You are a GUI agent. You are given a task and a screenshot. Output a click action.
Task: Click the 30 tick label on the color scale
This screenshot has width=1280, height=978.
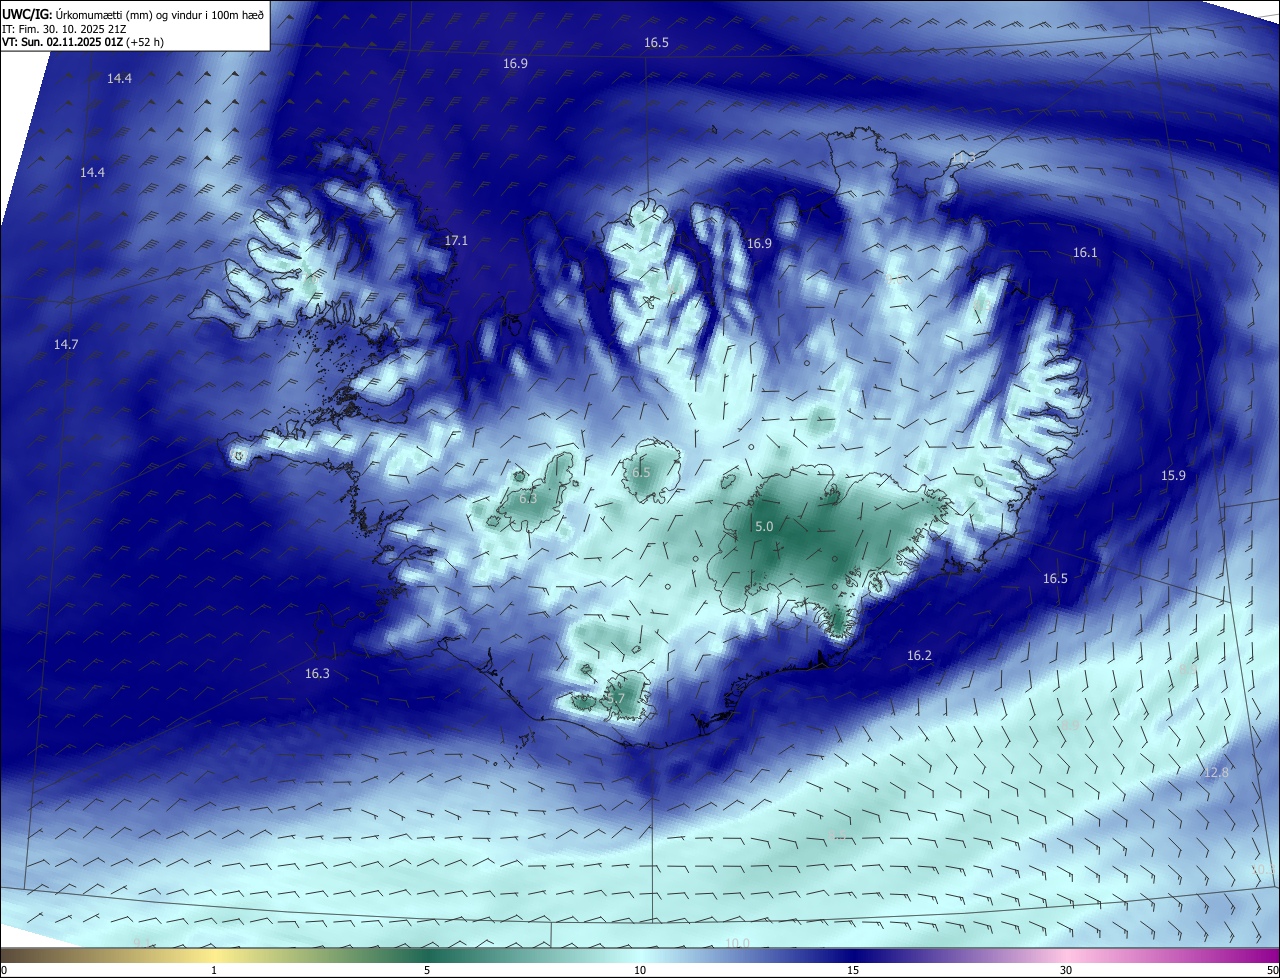pos(1066,971)
